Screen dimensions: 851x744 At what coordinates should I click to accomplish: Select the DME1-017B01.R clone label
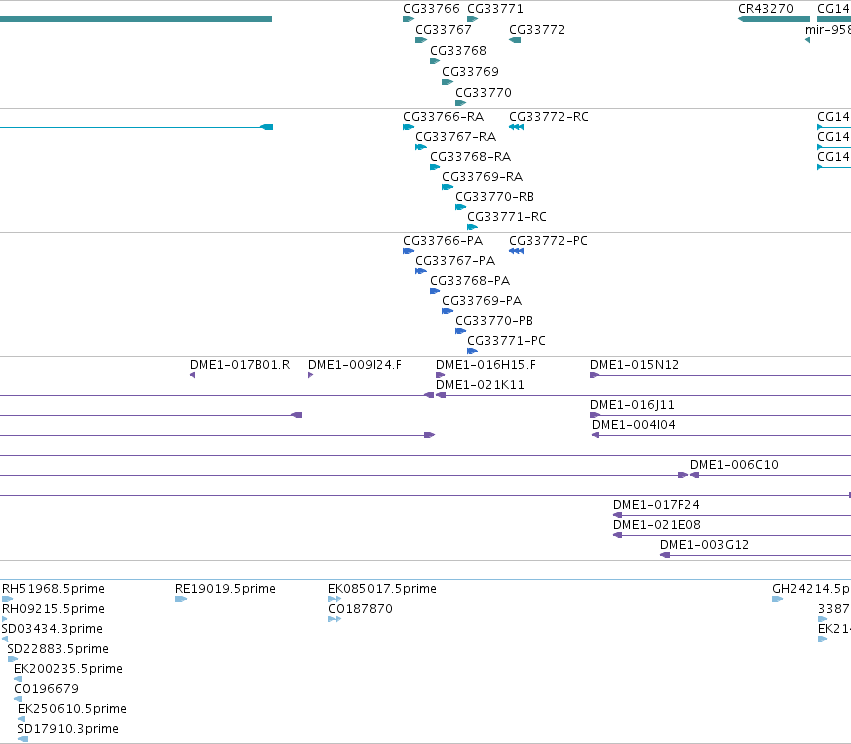pos(240,365)
